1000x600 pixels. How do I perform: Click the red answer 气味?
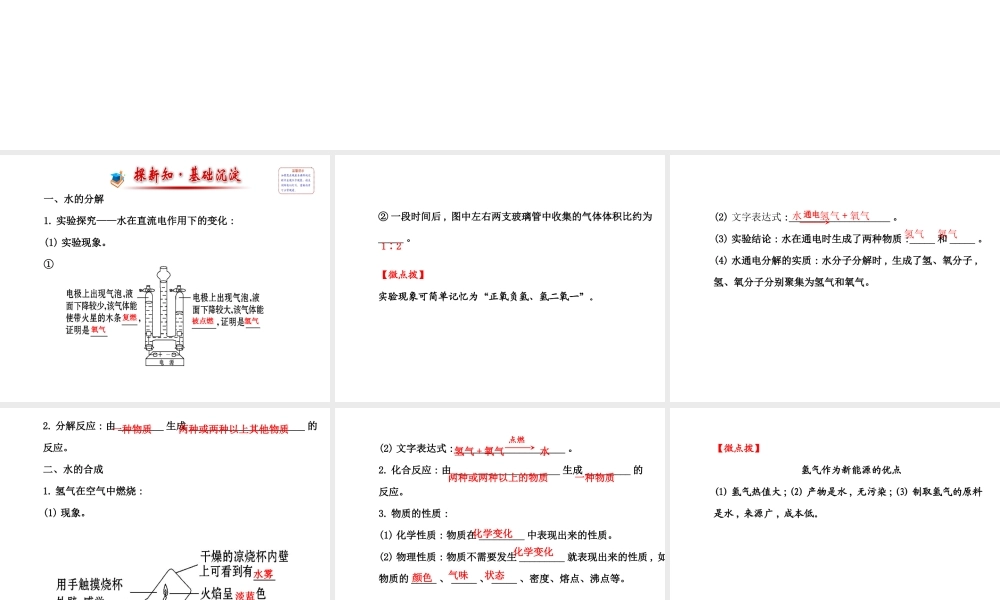(459, 575)
